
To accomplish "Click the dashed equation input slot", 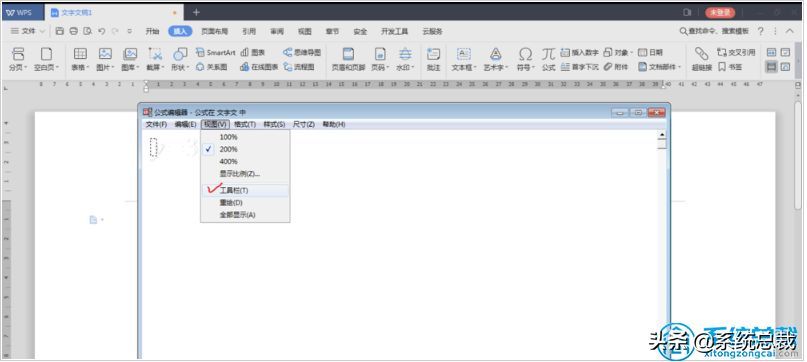I will coord(153,147).
